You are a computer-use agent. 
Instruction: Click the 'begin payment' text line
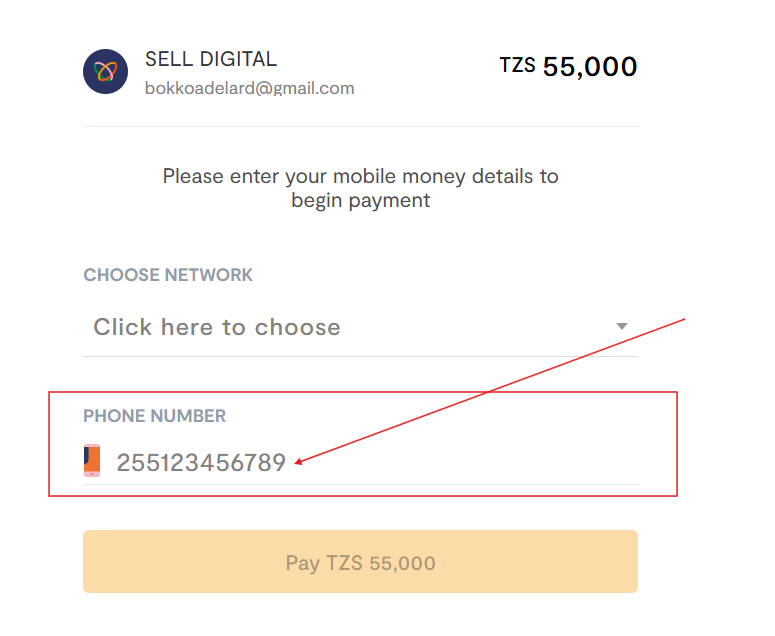point(360,201)
